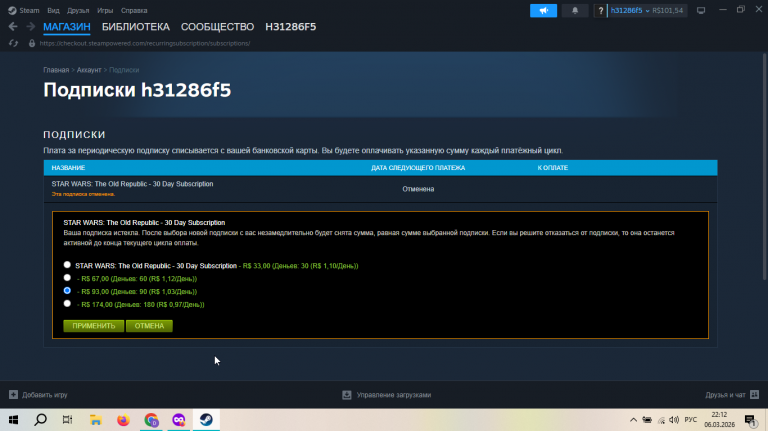Click the blue megaphone announcements button
Screen dimensions: 768x431
(543, 10)
